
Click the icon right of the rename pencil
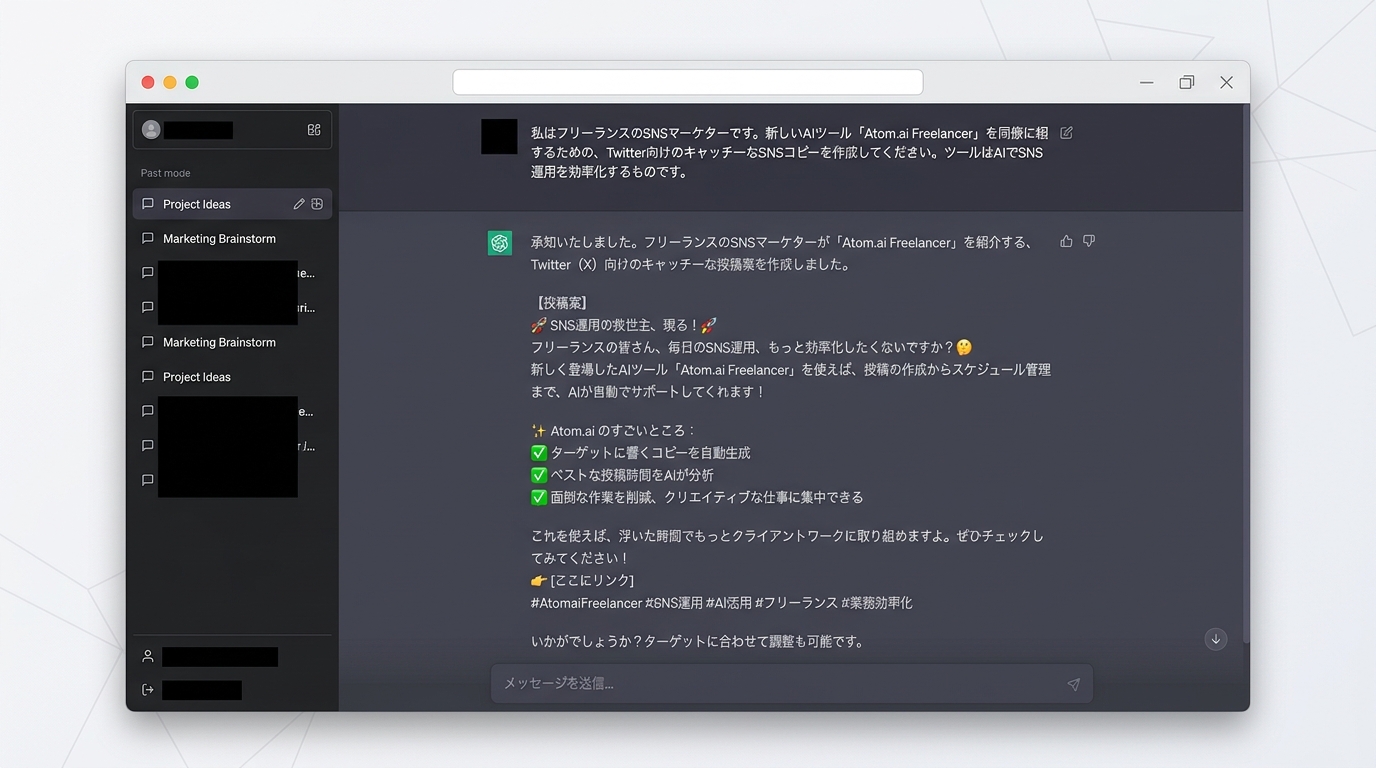click(317, 204)
